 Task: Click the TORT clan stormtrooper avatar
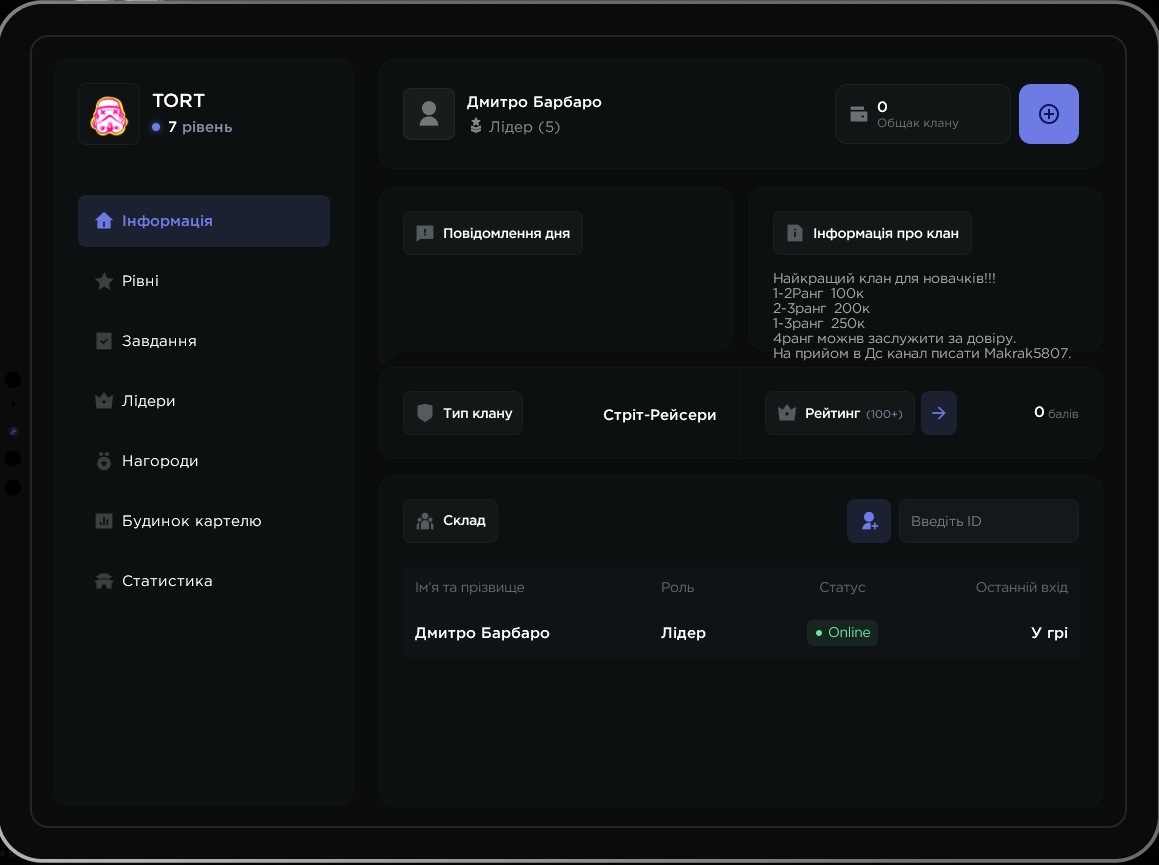[109, 114]
